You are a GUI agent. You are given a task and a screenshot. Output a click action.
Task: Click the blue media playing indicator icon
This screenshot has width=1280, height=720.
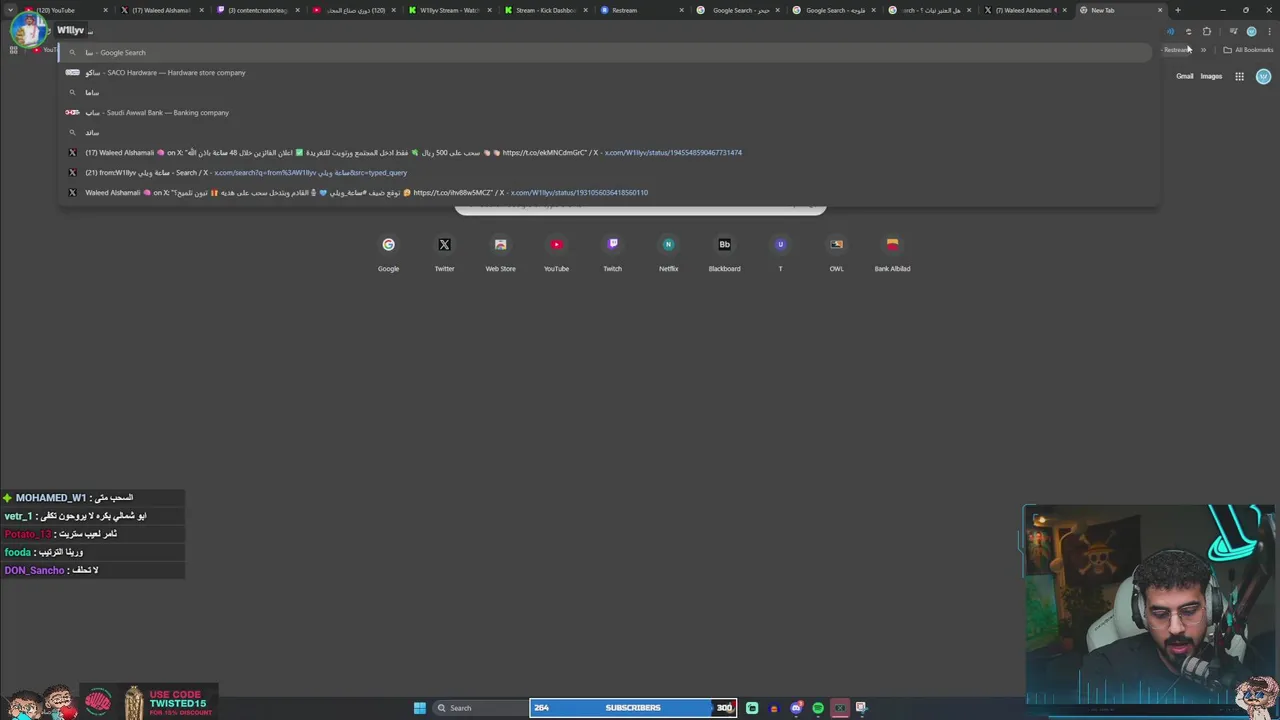1170,31
